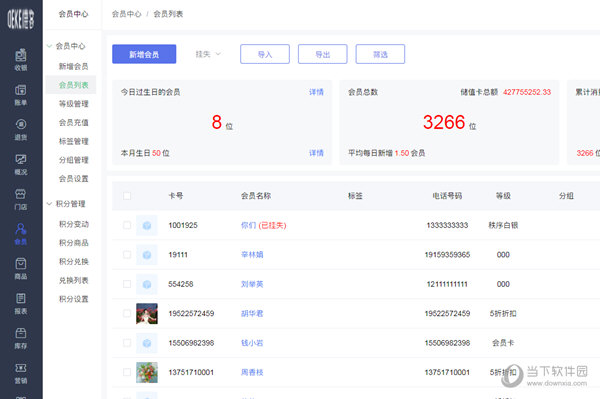
Task: Select the 会员 member icon in sidebar
Action: click(21, 234)
